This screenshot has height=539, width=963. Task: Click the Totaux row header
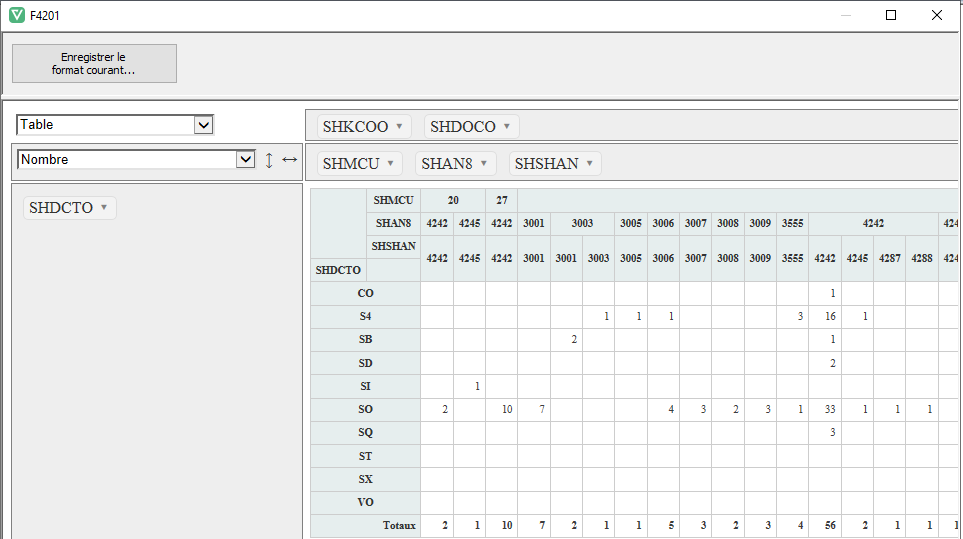click(x=365, y=525)
